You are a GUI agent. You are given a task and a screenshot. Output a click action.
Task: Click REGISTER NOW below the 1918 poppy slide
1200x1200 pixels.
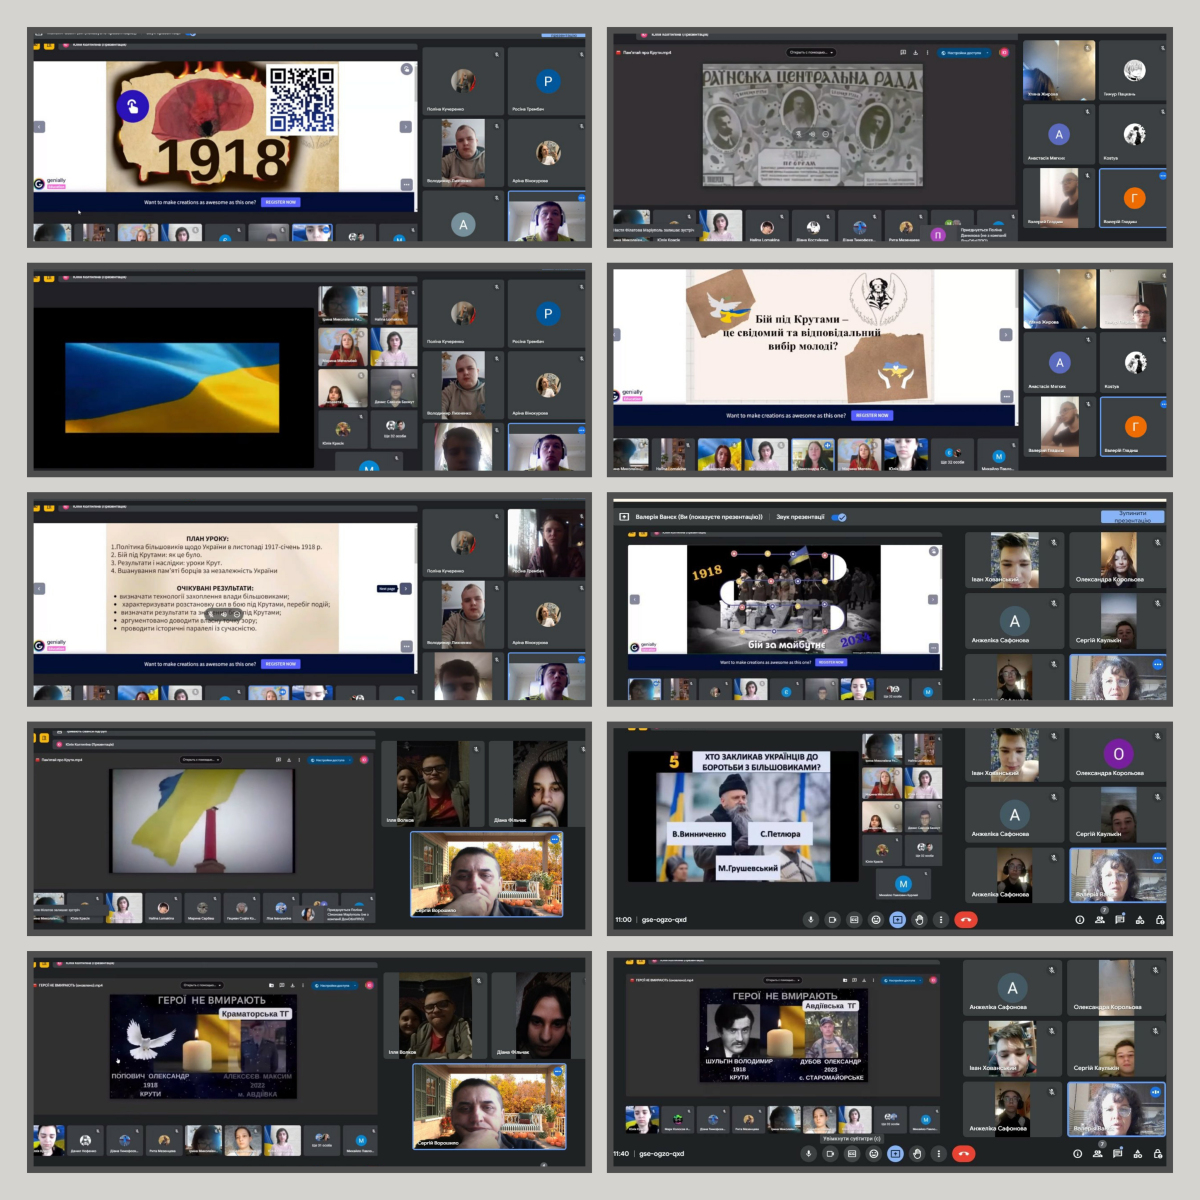coord(281,202)
